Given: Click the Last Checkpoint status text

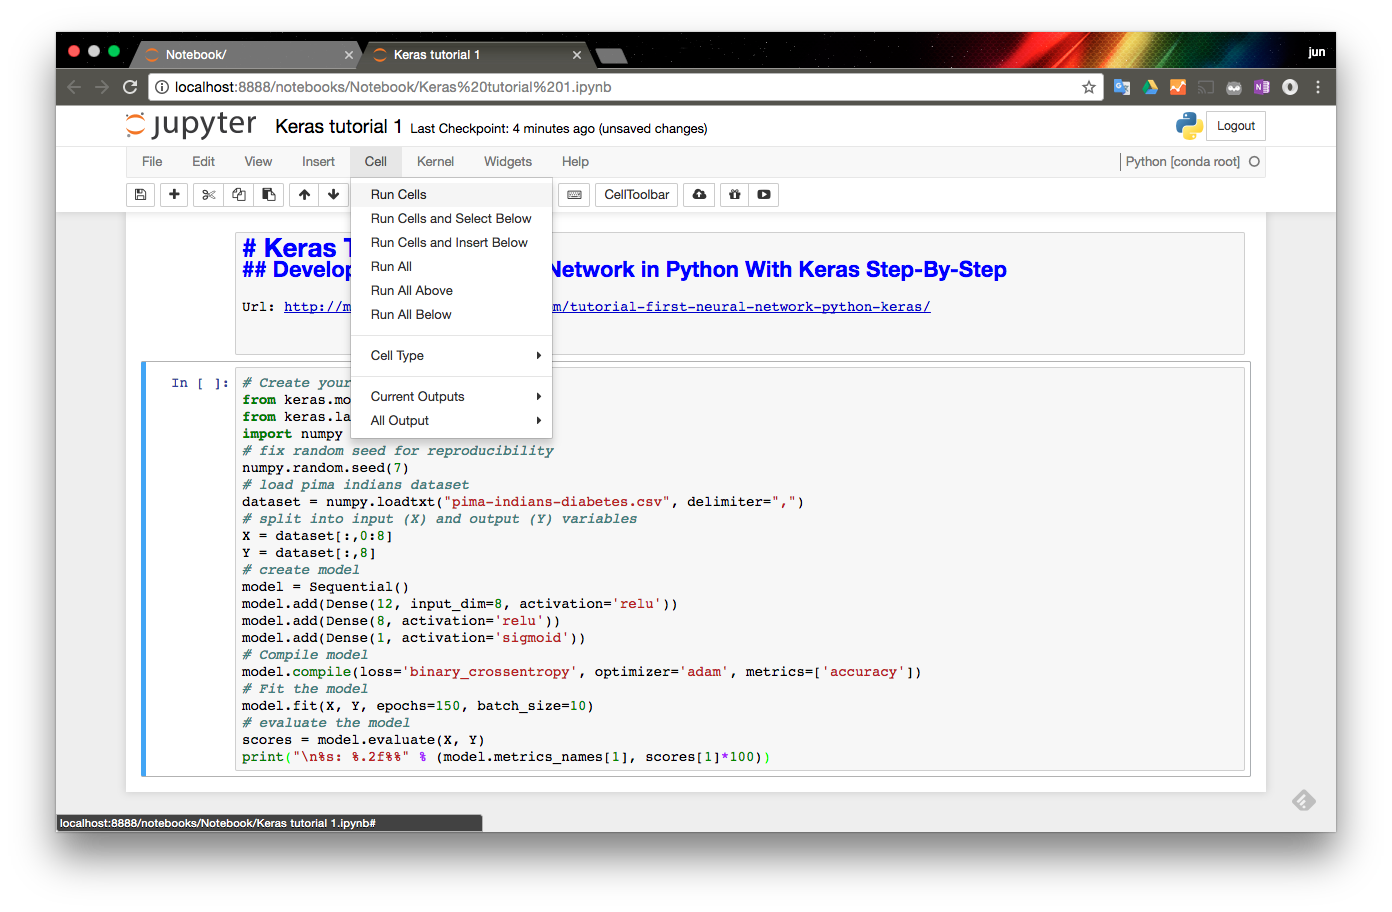Looking at the screenshot, I should pos(558,129).
